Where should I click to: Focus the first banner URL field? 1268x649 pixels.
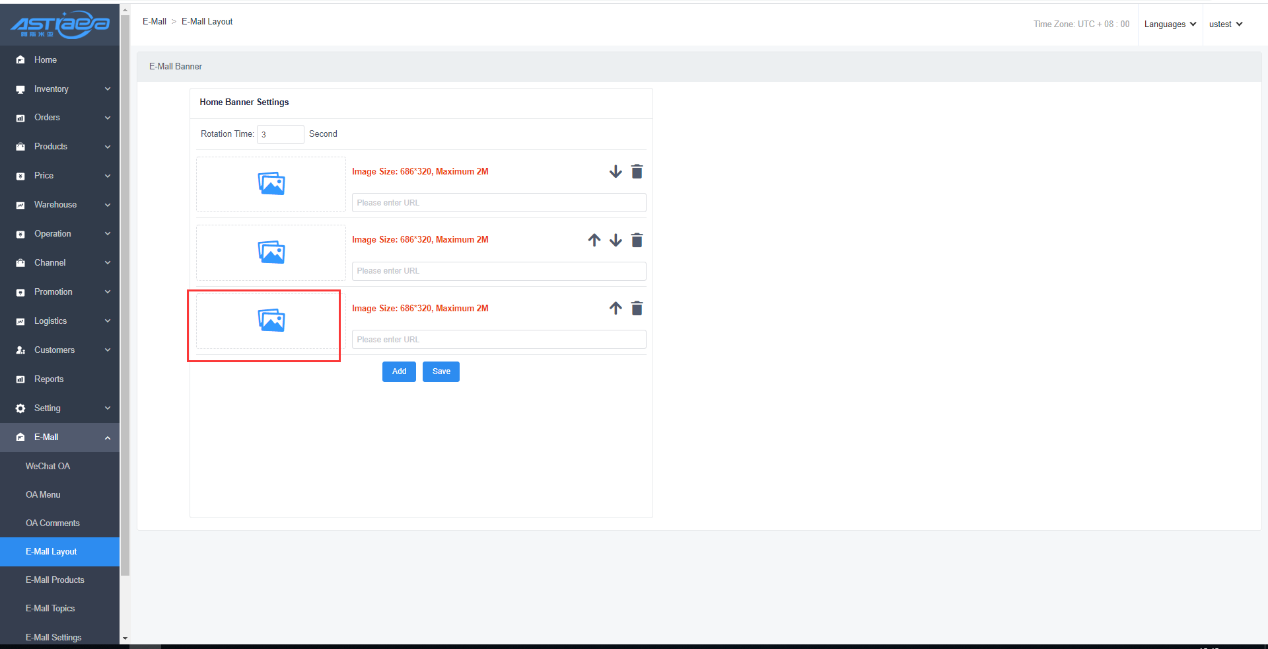pyautogui.click(x=499, y=202)
